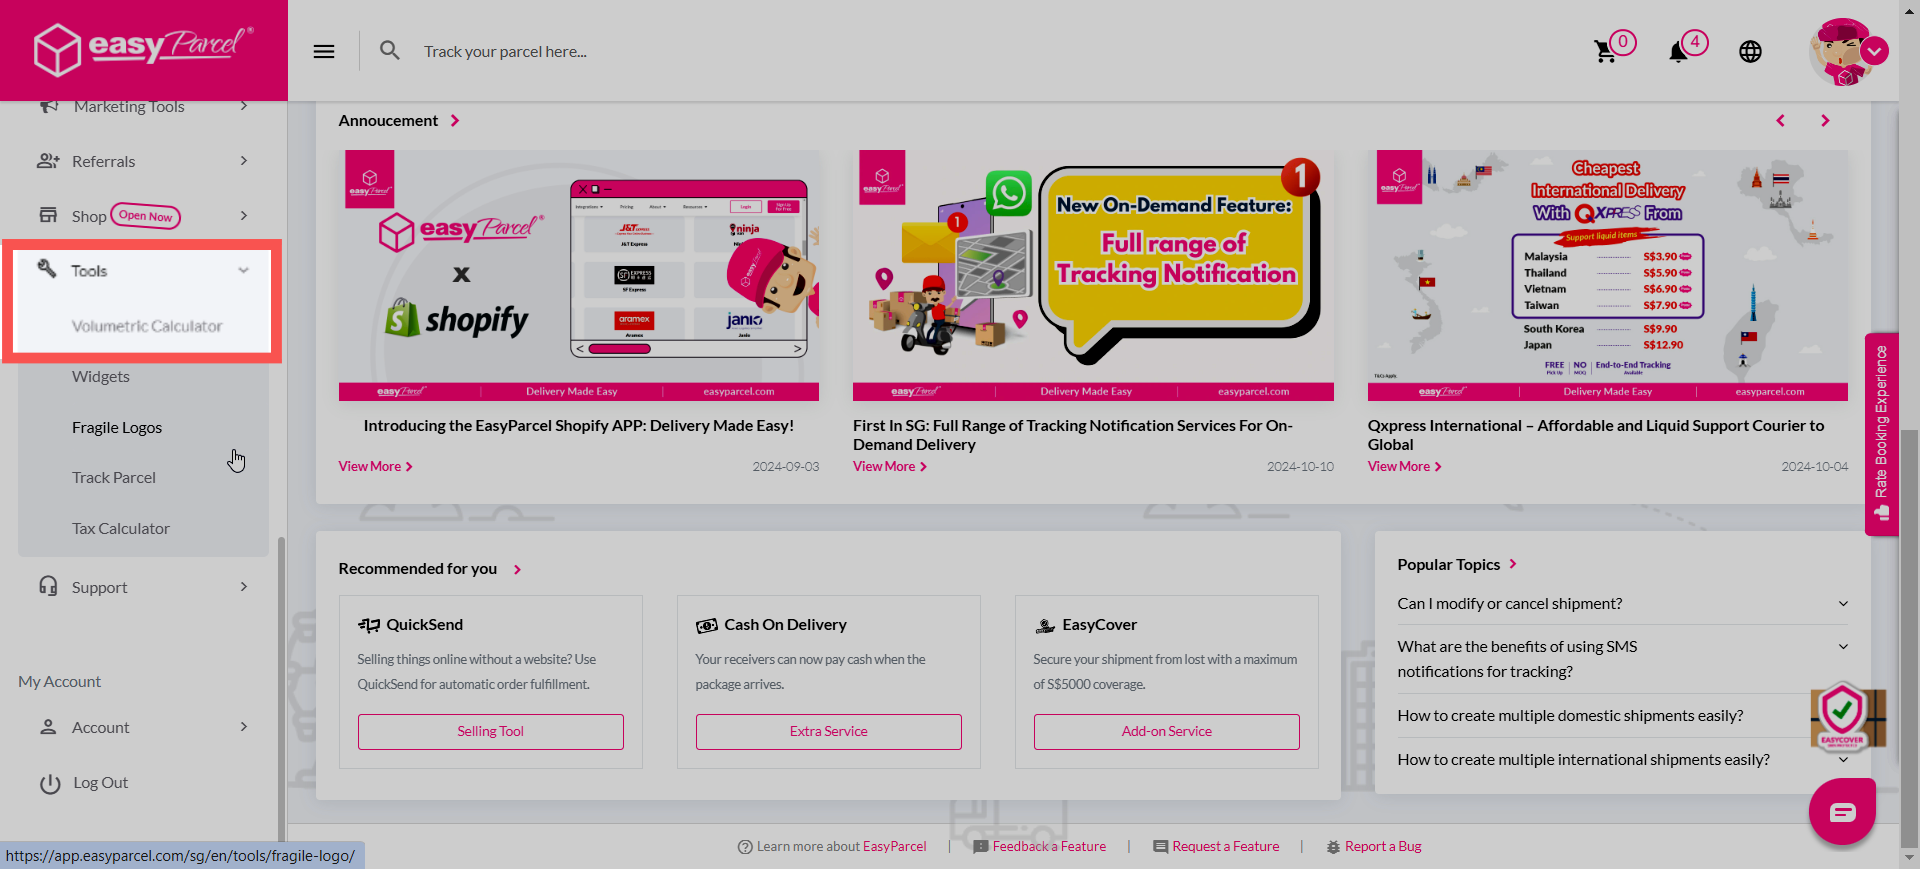Viewport: 1920px width, 869px height.
Task: Click the sidebar vertical scrollbar
Action: [x=281, y=690]
